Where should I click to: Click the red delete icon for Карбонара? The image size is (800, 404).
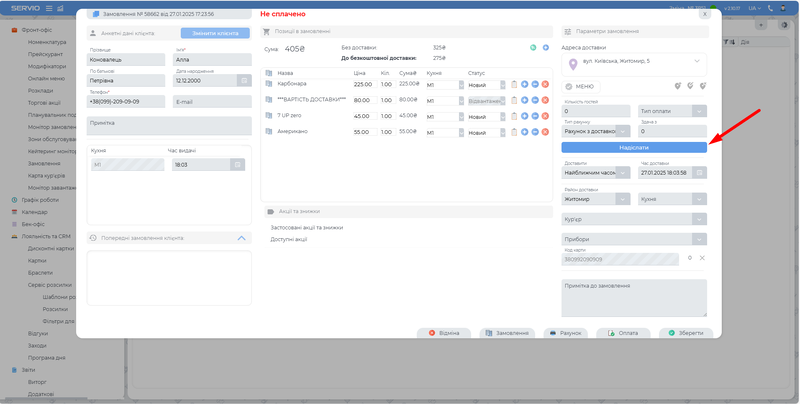(545, 84)
